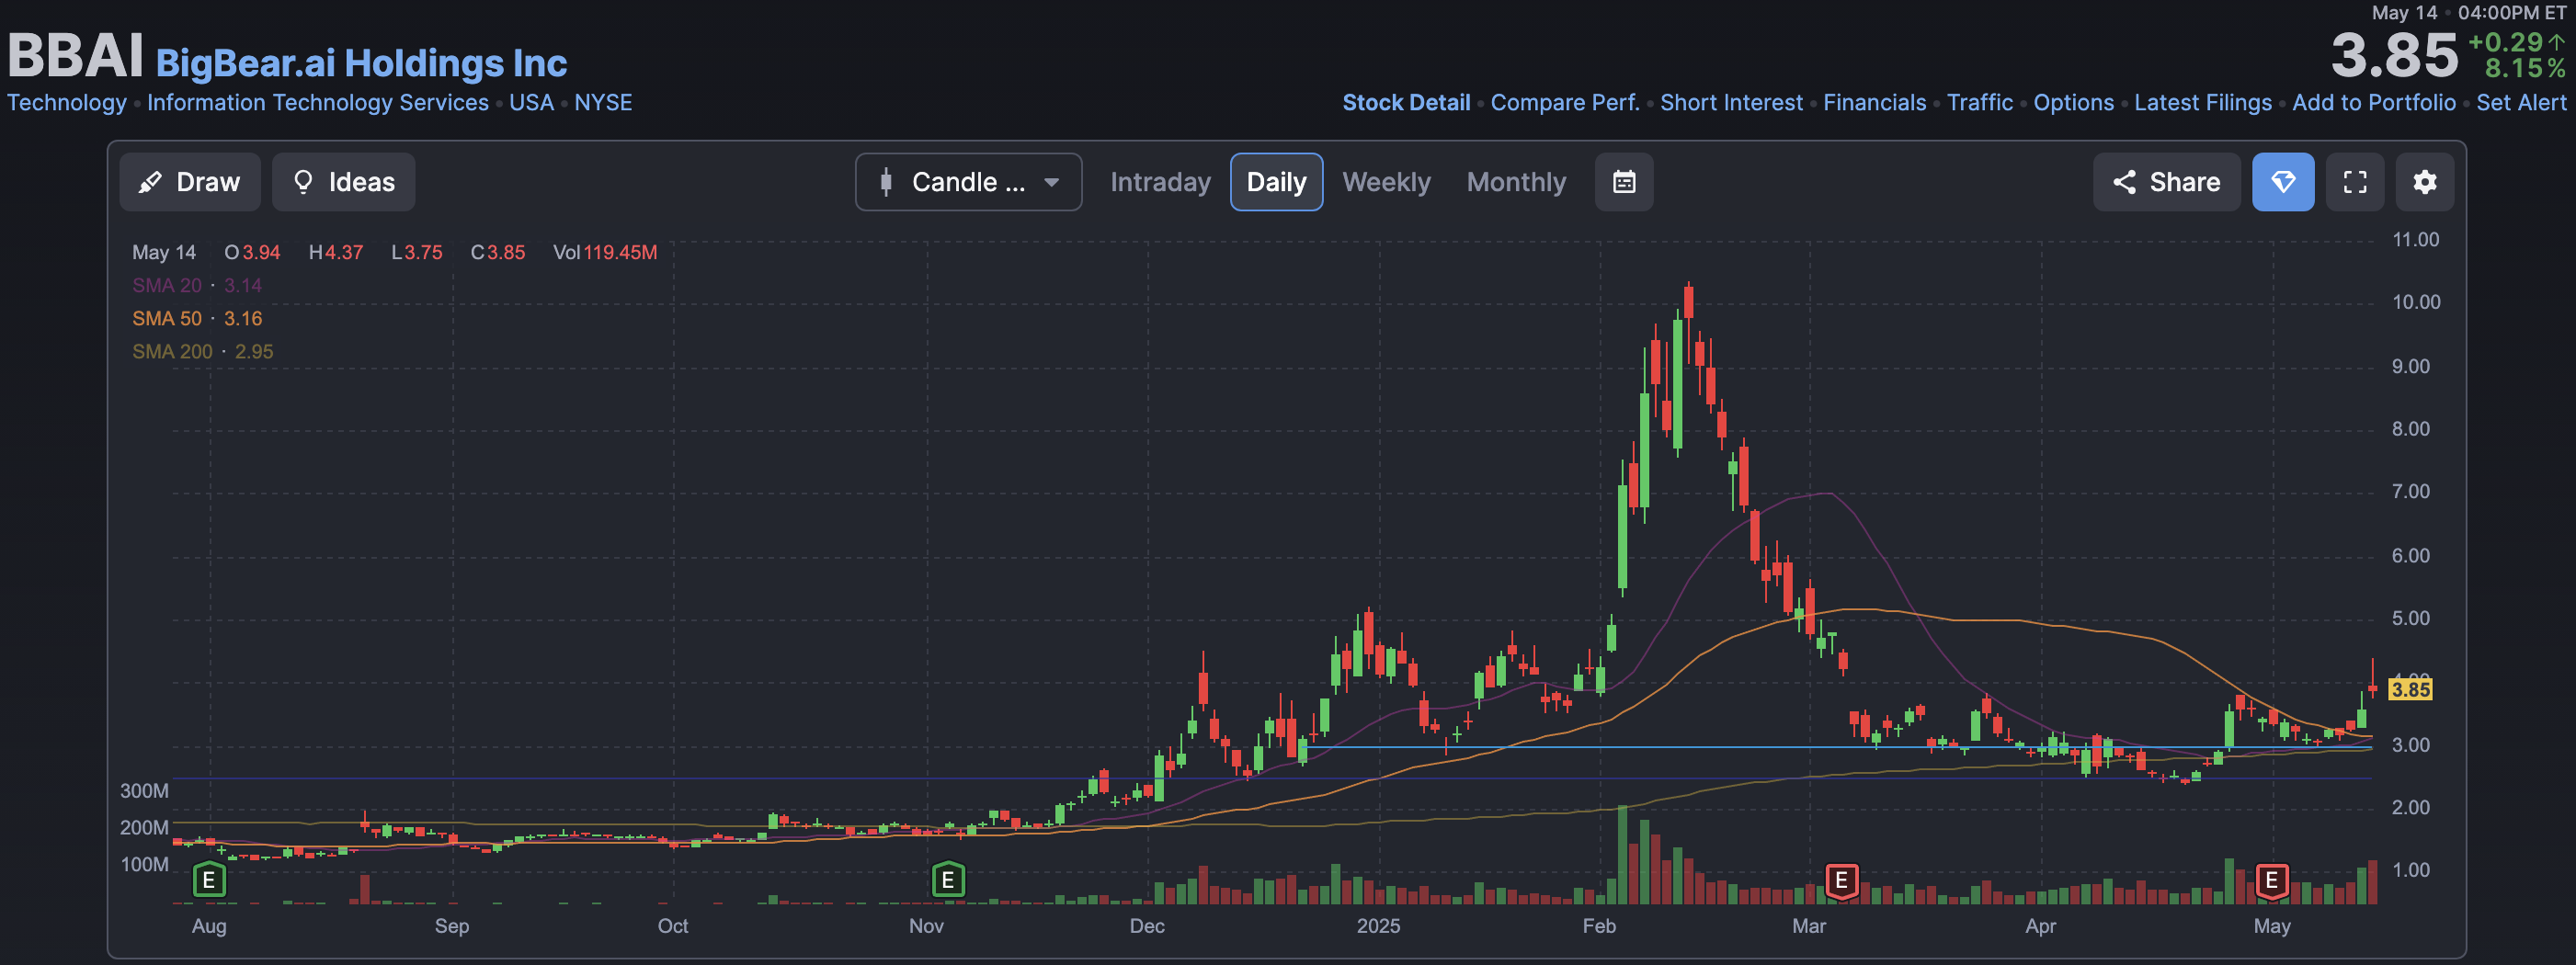This screenshot has width=2576, height=965.
Task: Open the NYSE exchange link
Action: pyautogui.click(x=603, y=102)
